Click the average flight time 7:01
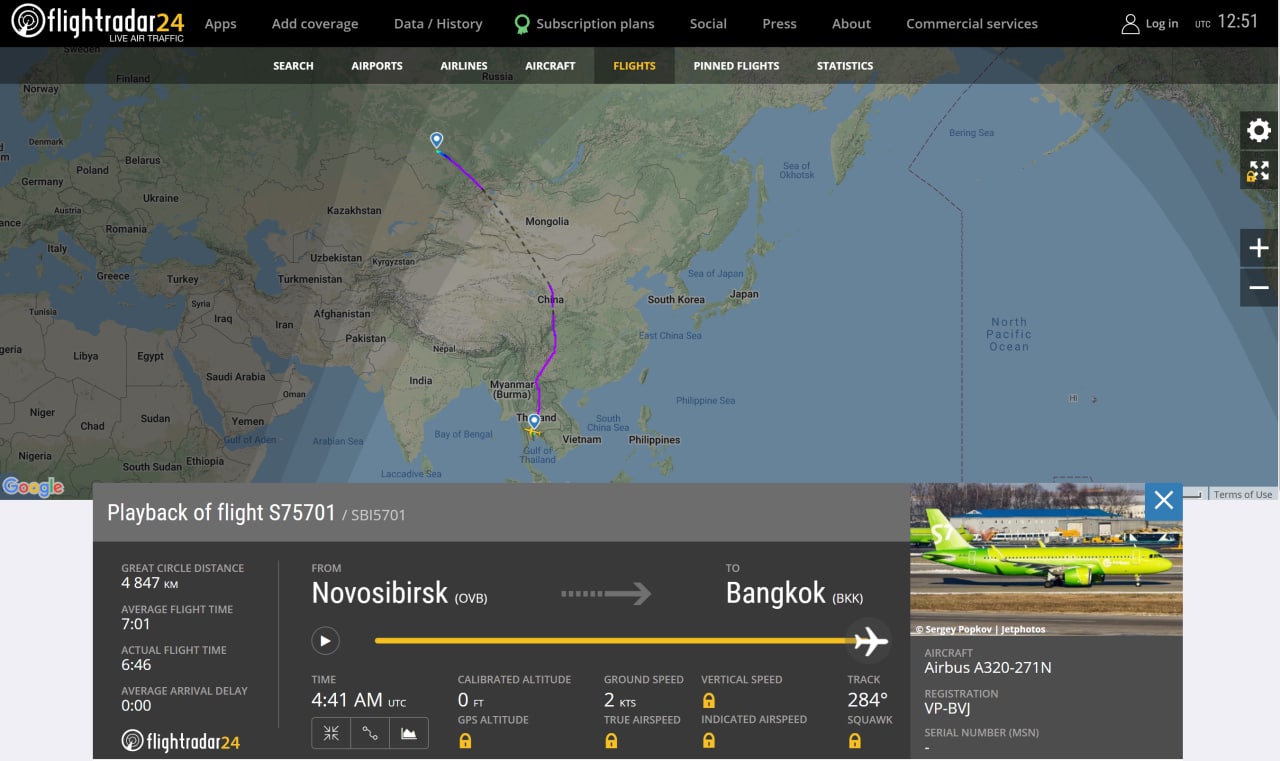The width and height of the screenshot is (1280, 761). 136,624
